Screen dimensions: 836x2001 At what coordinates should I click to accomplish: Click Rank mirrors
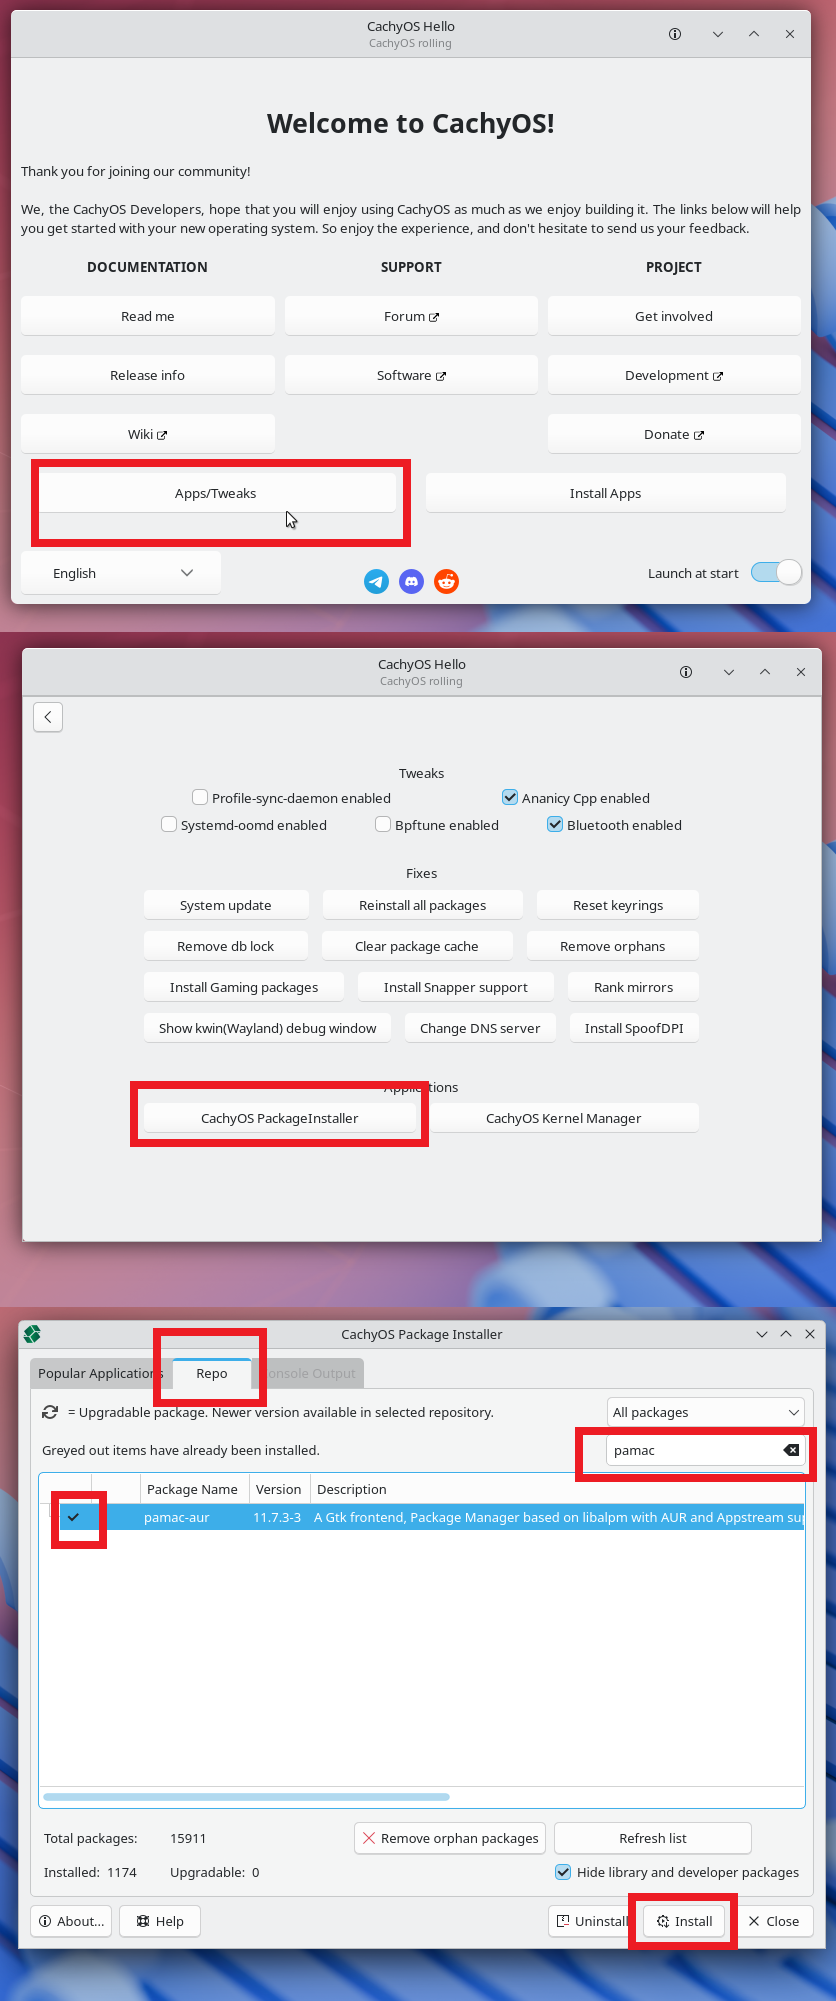634,987
